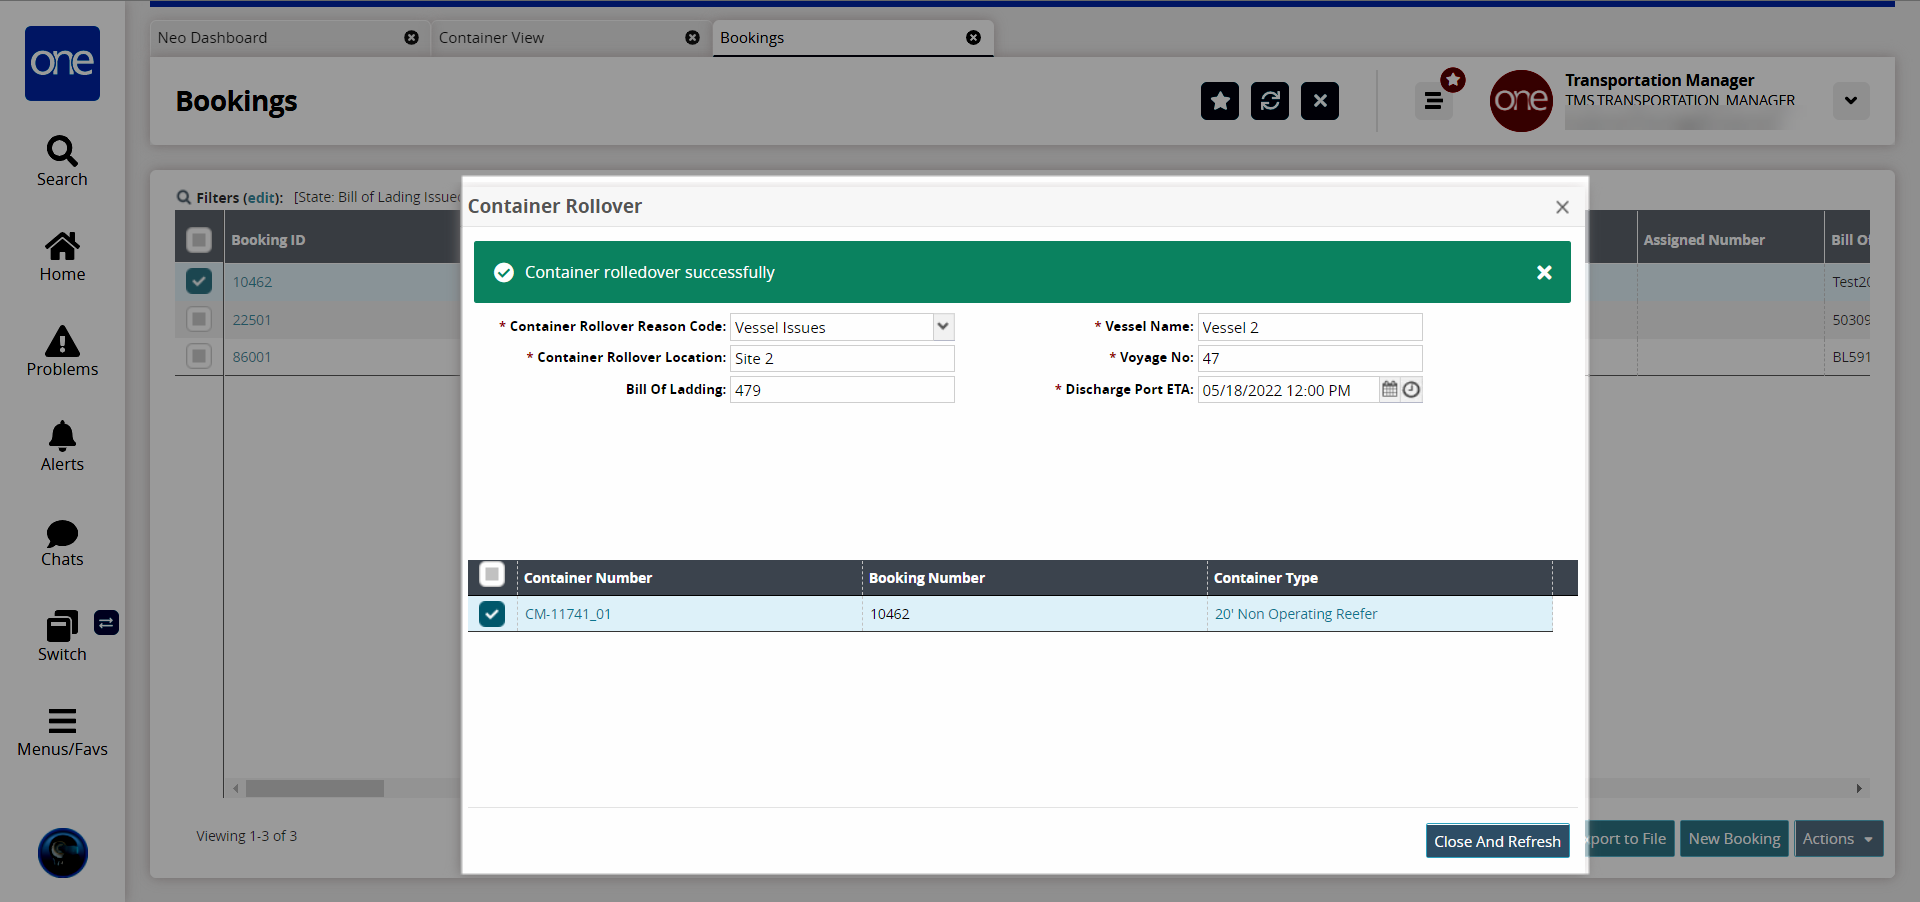The height and width of the screenshot is (902, 1920).
Task: Expand the Container Rollover Reason Code dropdown
Action: 942,327
